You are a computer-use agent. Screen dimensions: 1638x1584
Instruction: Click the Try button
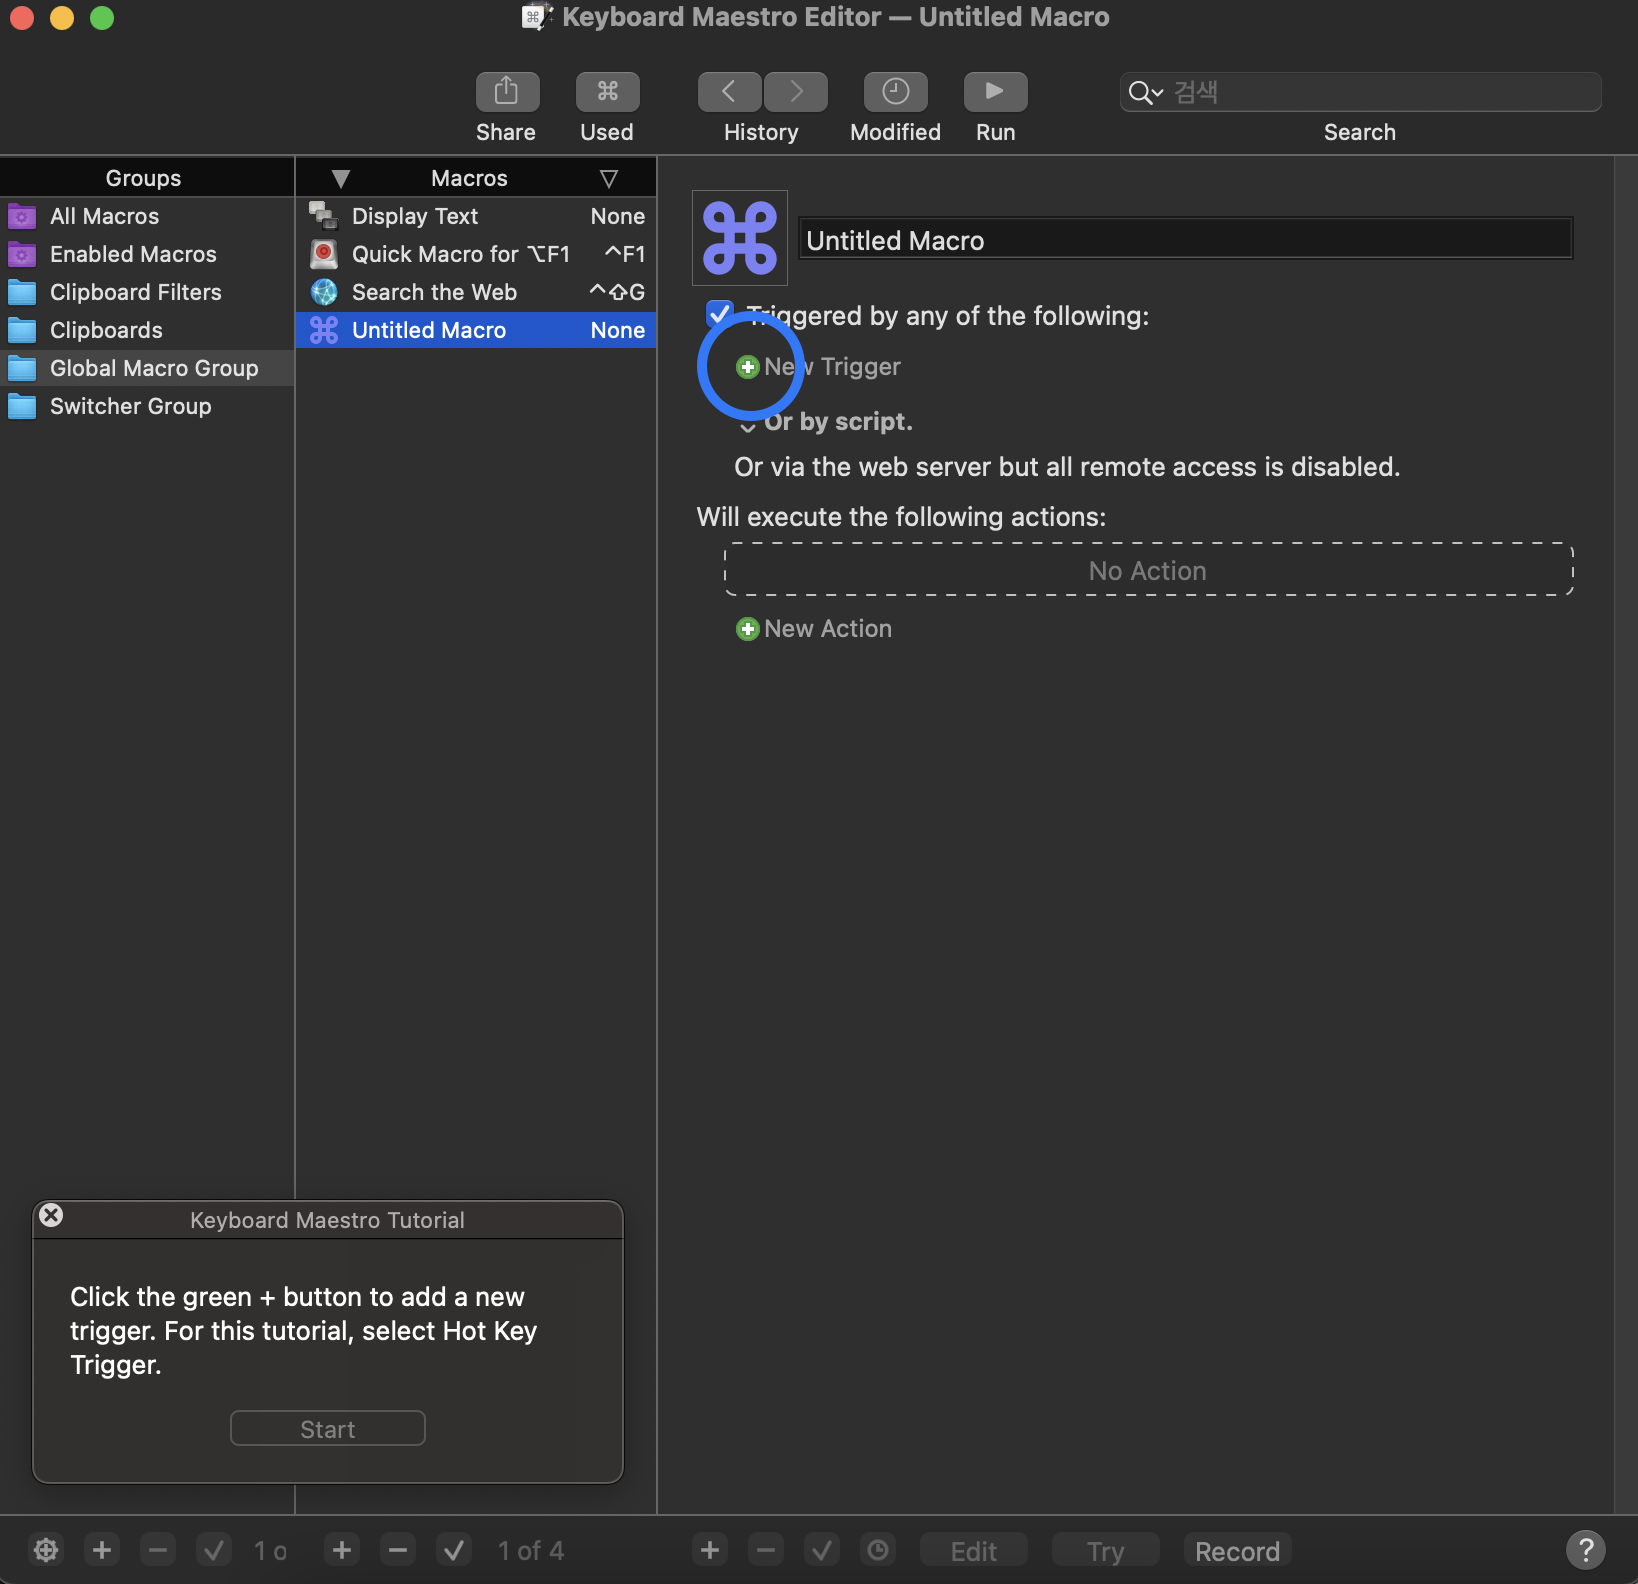click(1106, 1551)
